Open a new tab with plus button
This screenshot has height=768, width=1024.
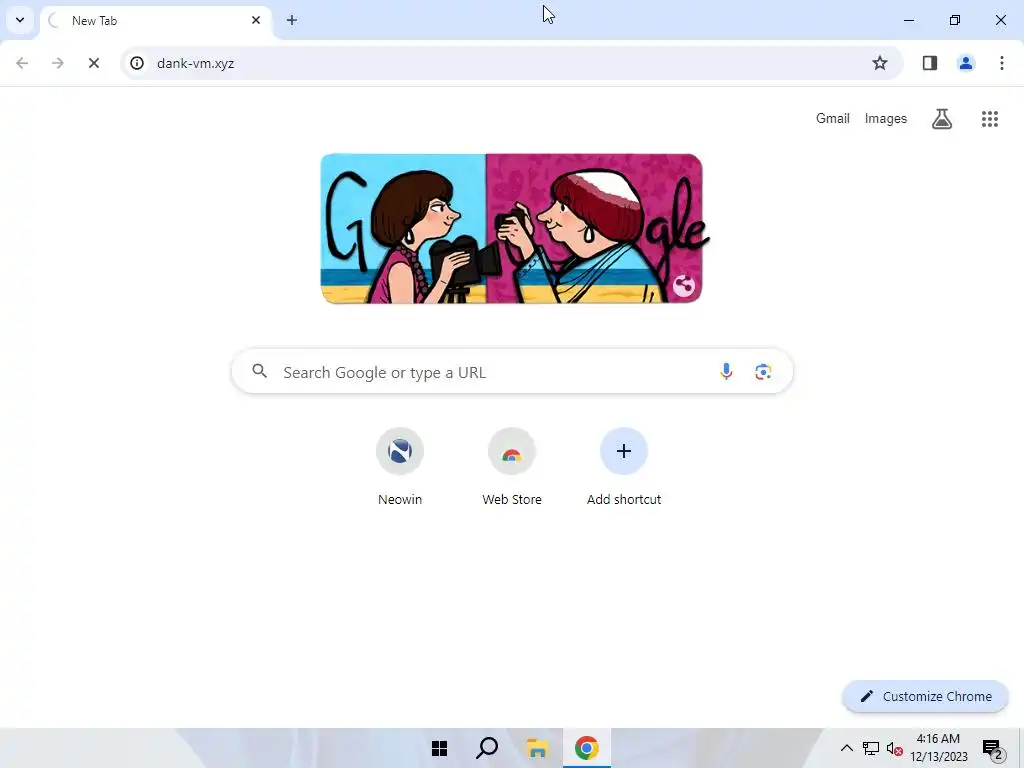coord(292,20)
